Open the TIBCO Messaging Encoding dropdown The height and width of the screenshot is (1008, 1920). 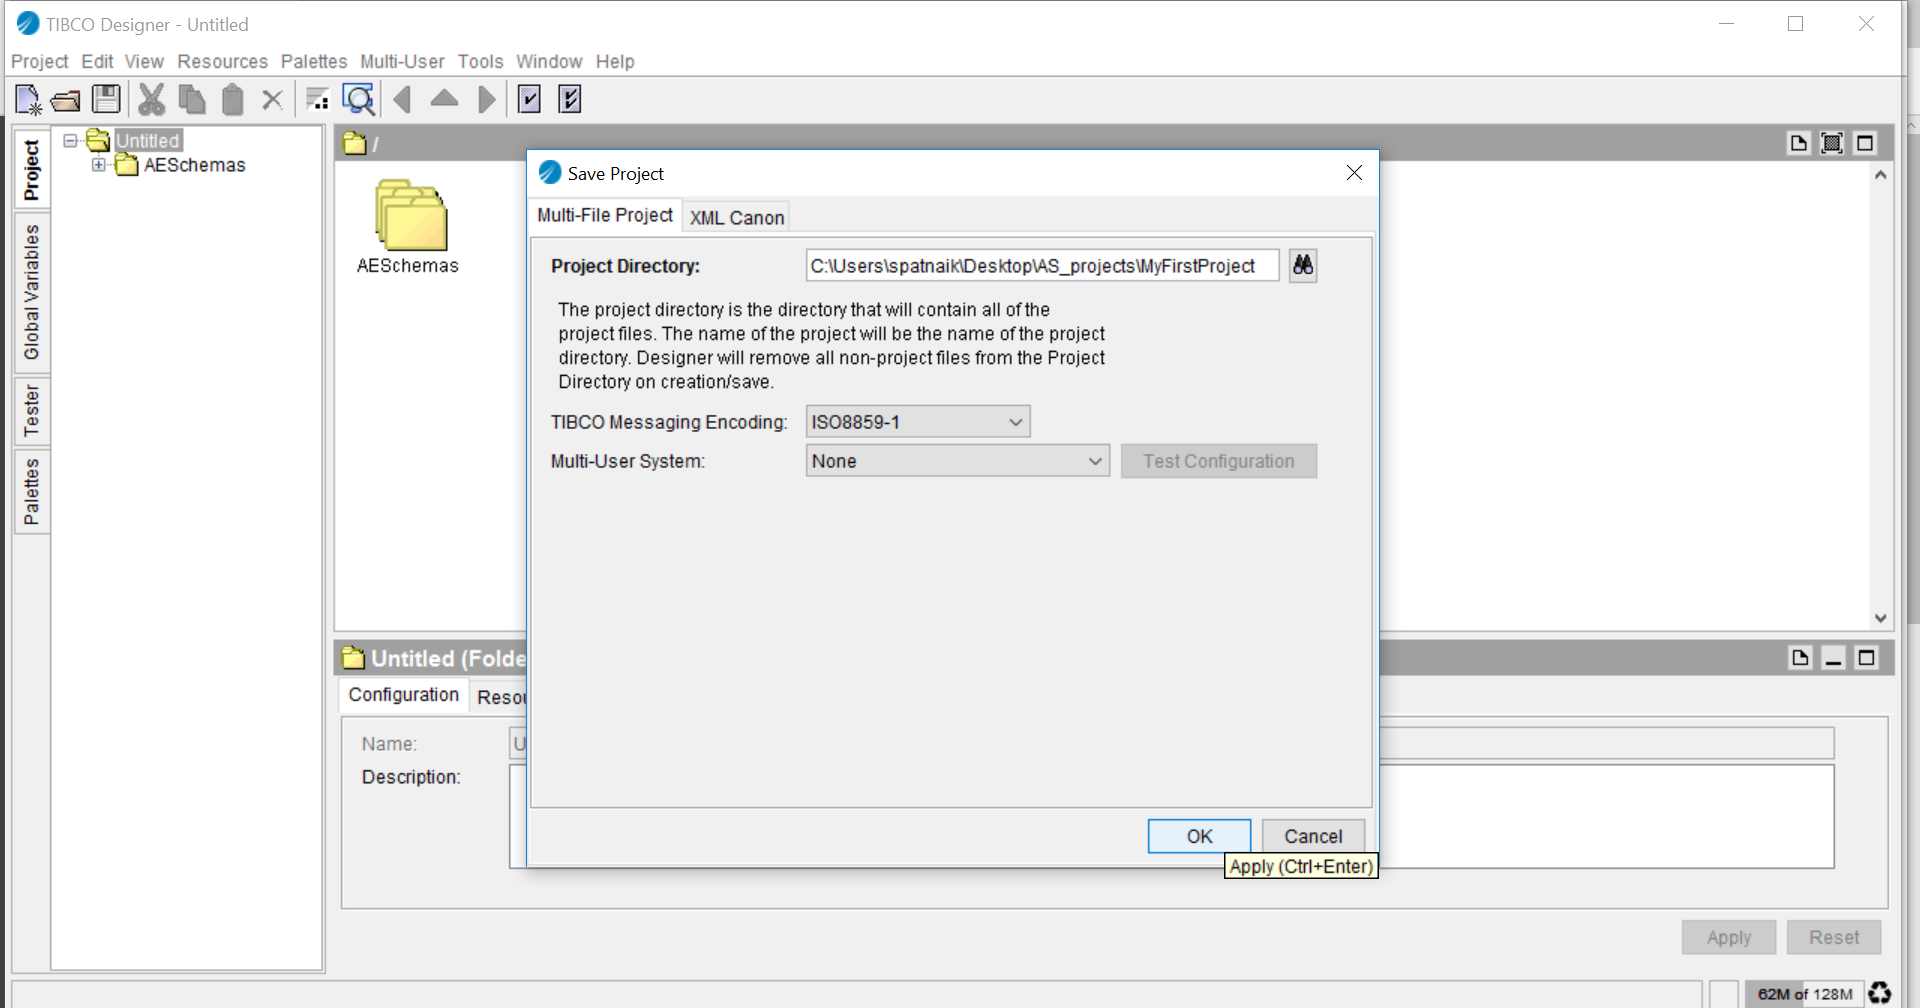point(918,422)
